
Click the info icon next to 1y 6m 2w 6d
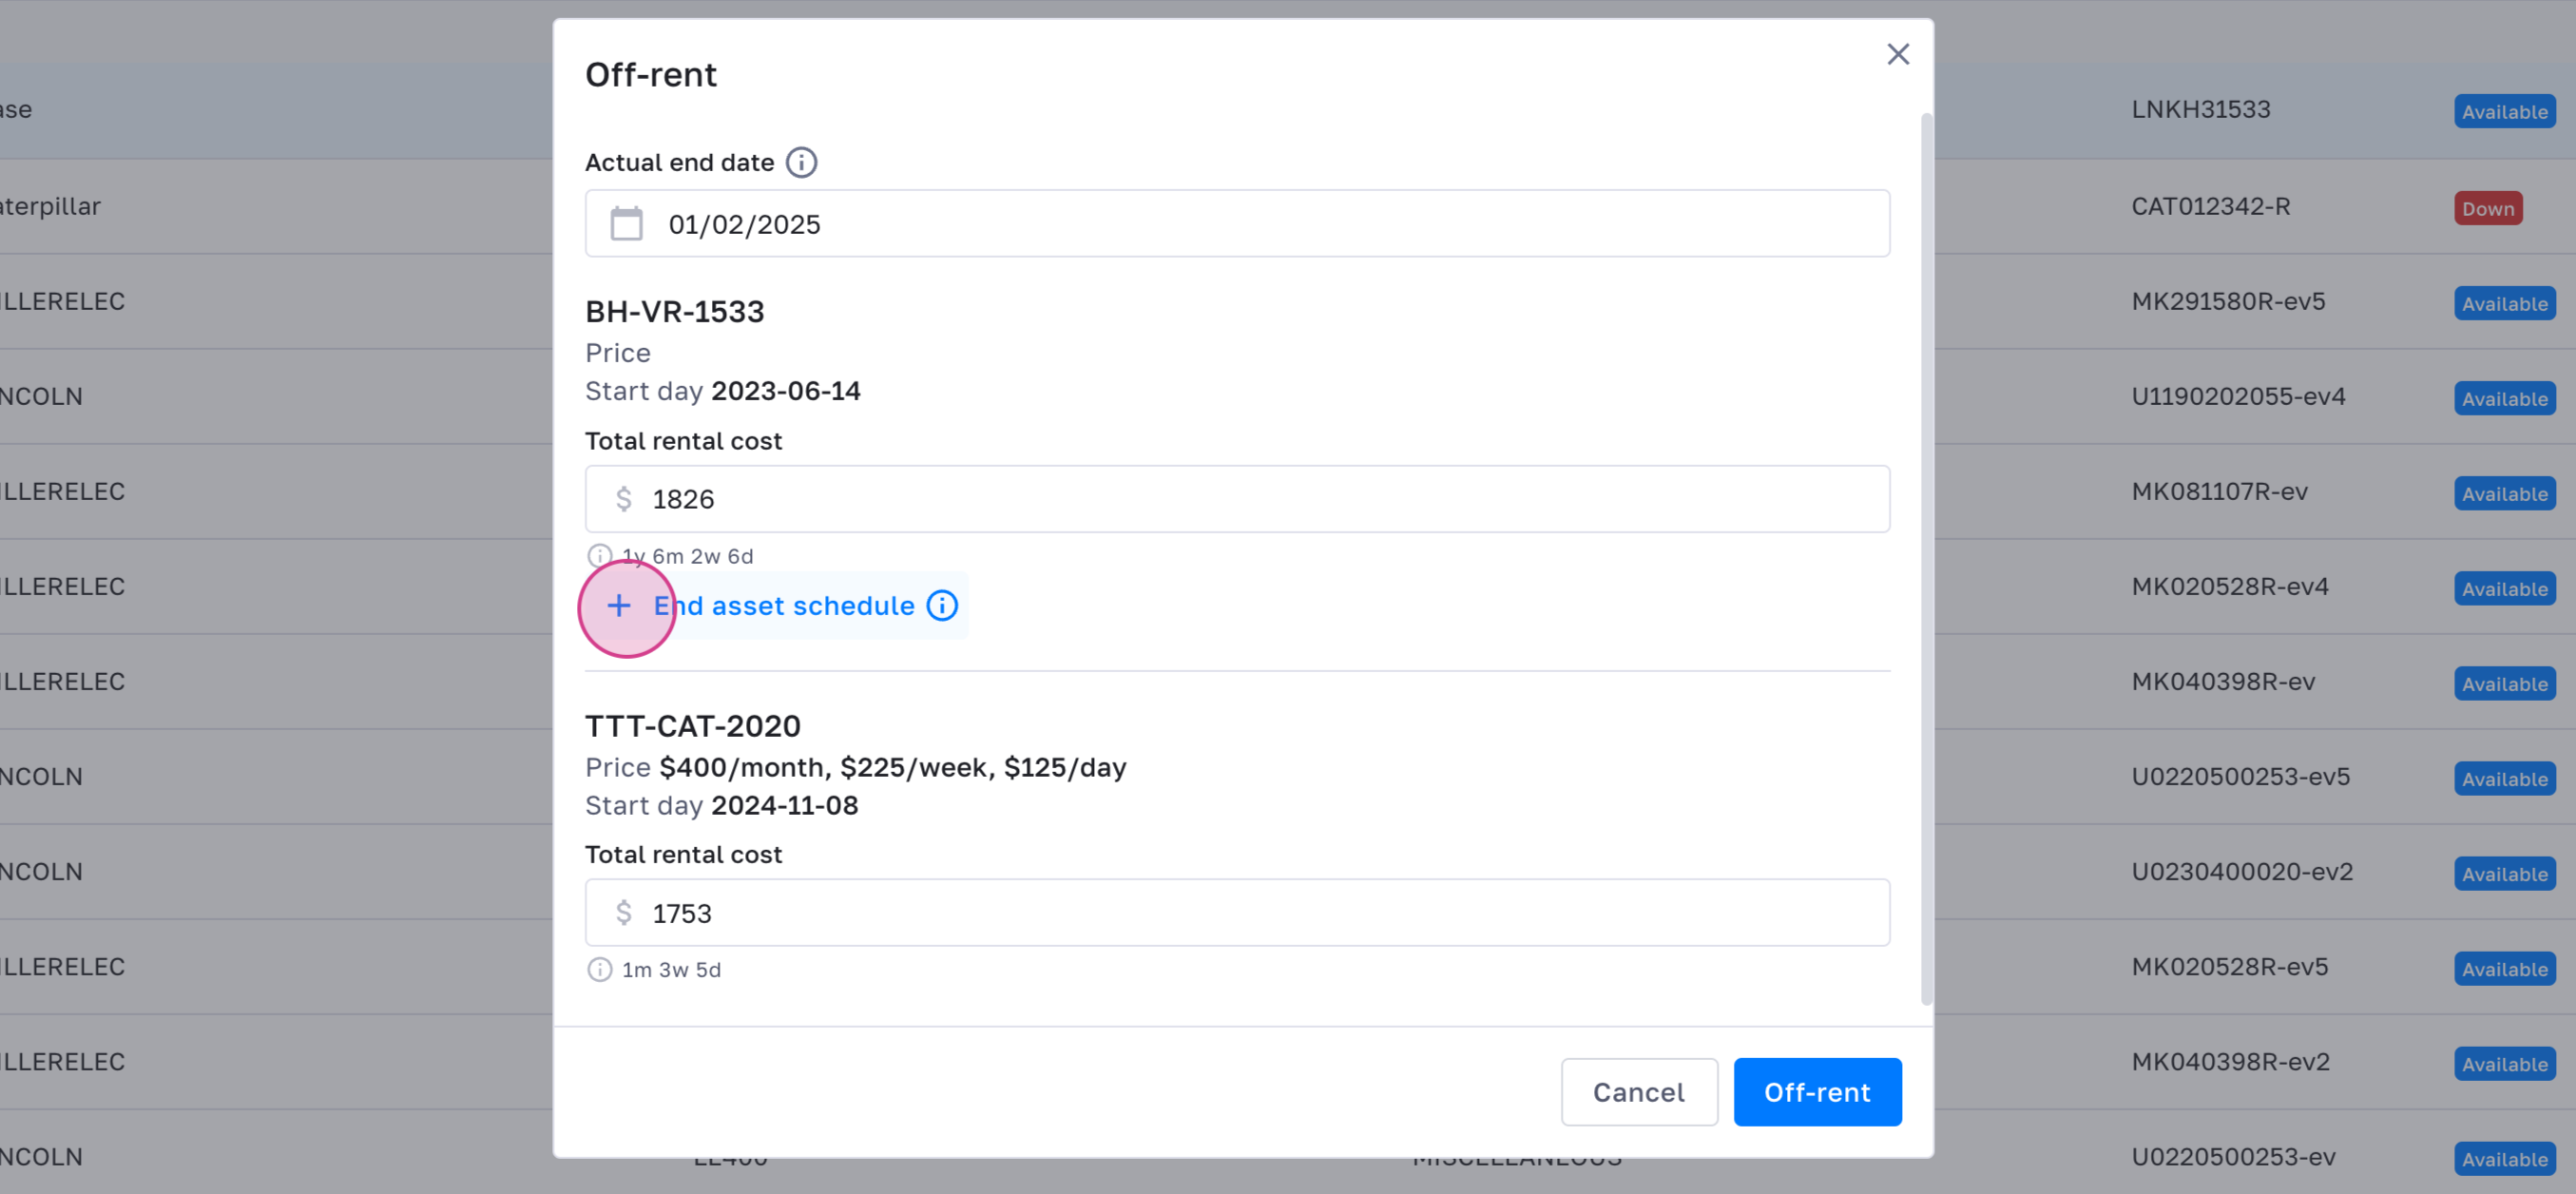coord(599,555)
